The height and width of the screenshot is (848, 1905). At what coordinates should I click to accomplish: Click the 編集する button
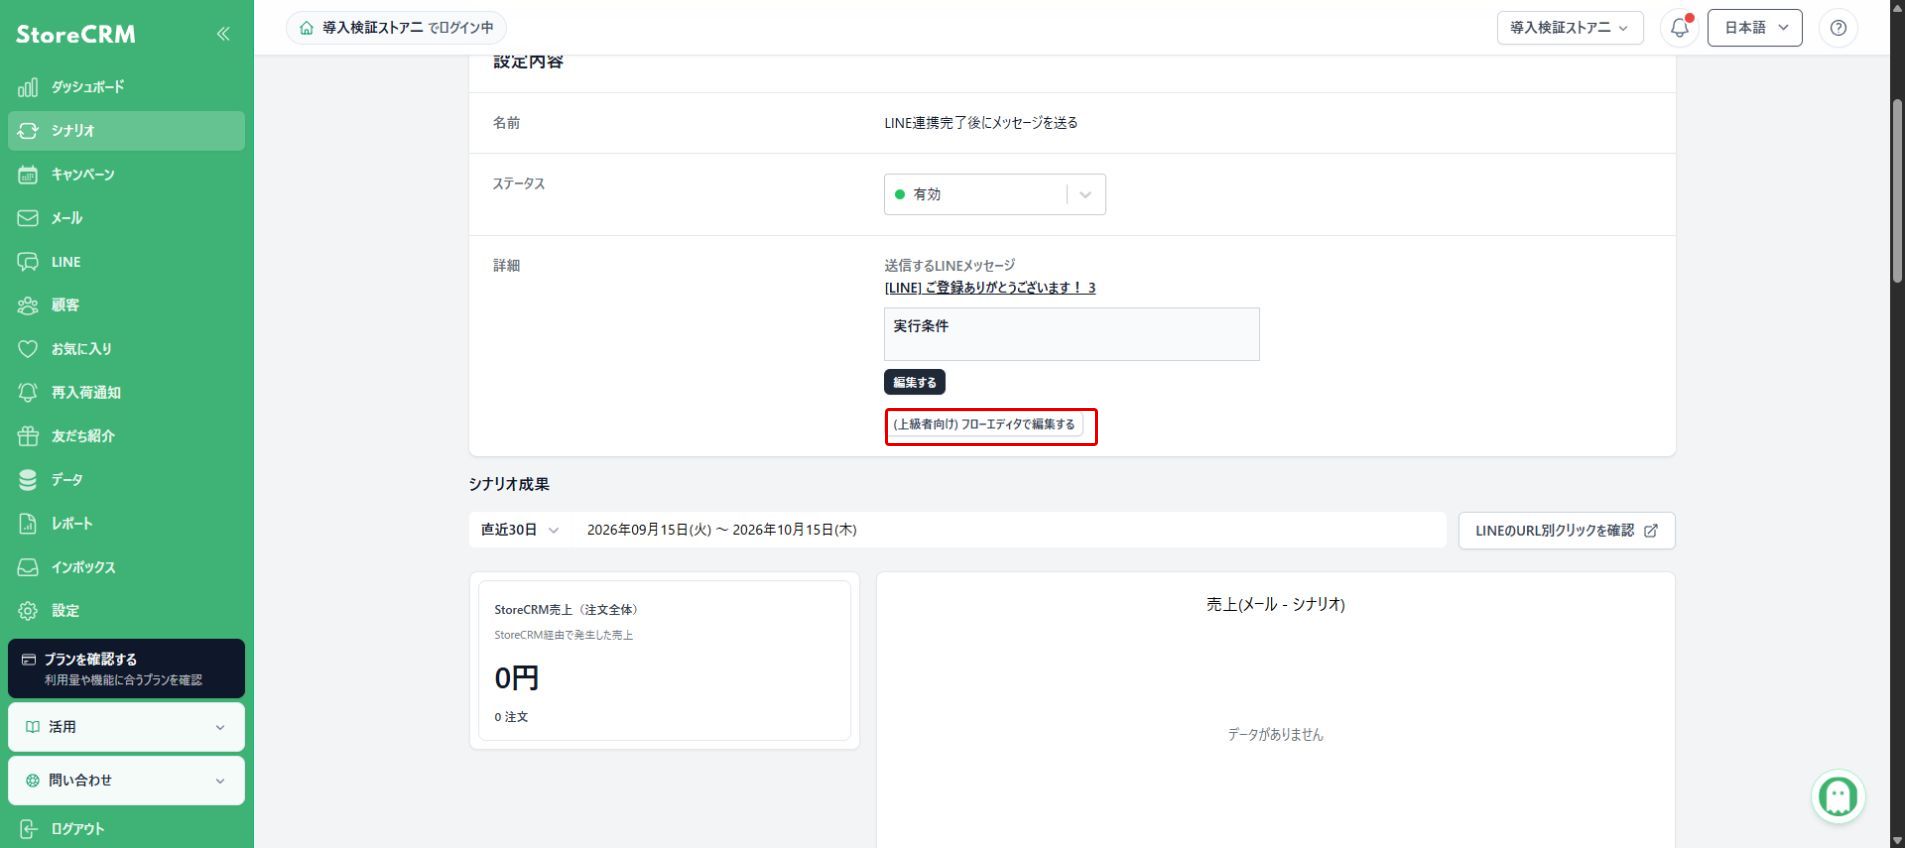[x=914, y=382]
